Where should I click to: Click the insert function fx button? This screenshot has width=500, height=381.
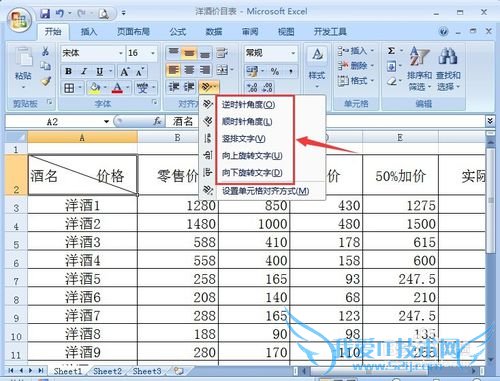[x=157, y=121]
